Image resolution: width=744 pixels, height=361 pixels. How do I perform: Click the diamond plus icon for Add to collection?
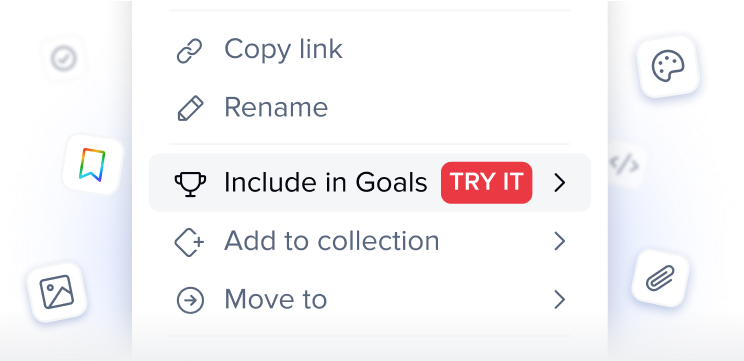click(189, 242)
